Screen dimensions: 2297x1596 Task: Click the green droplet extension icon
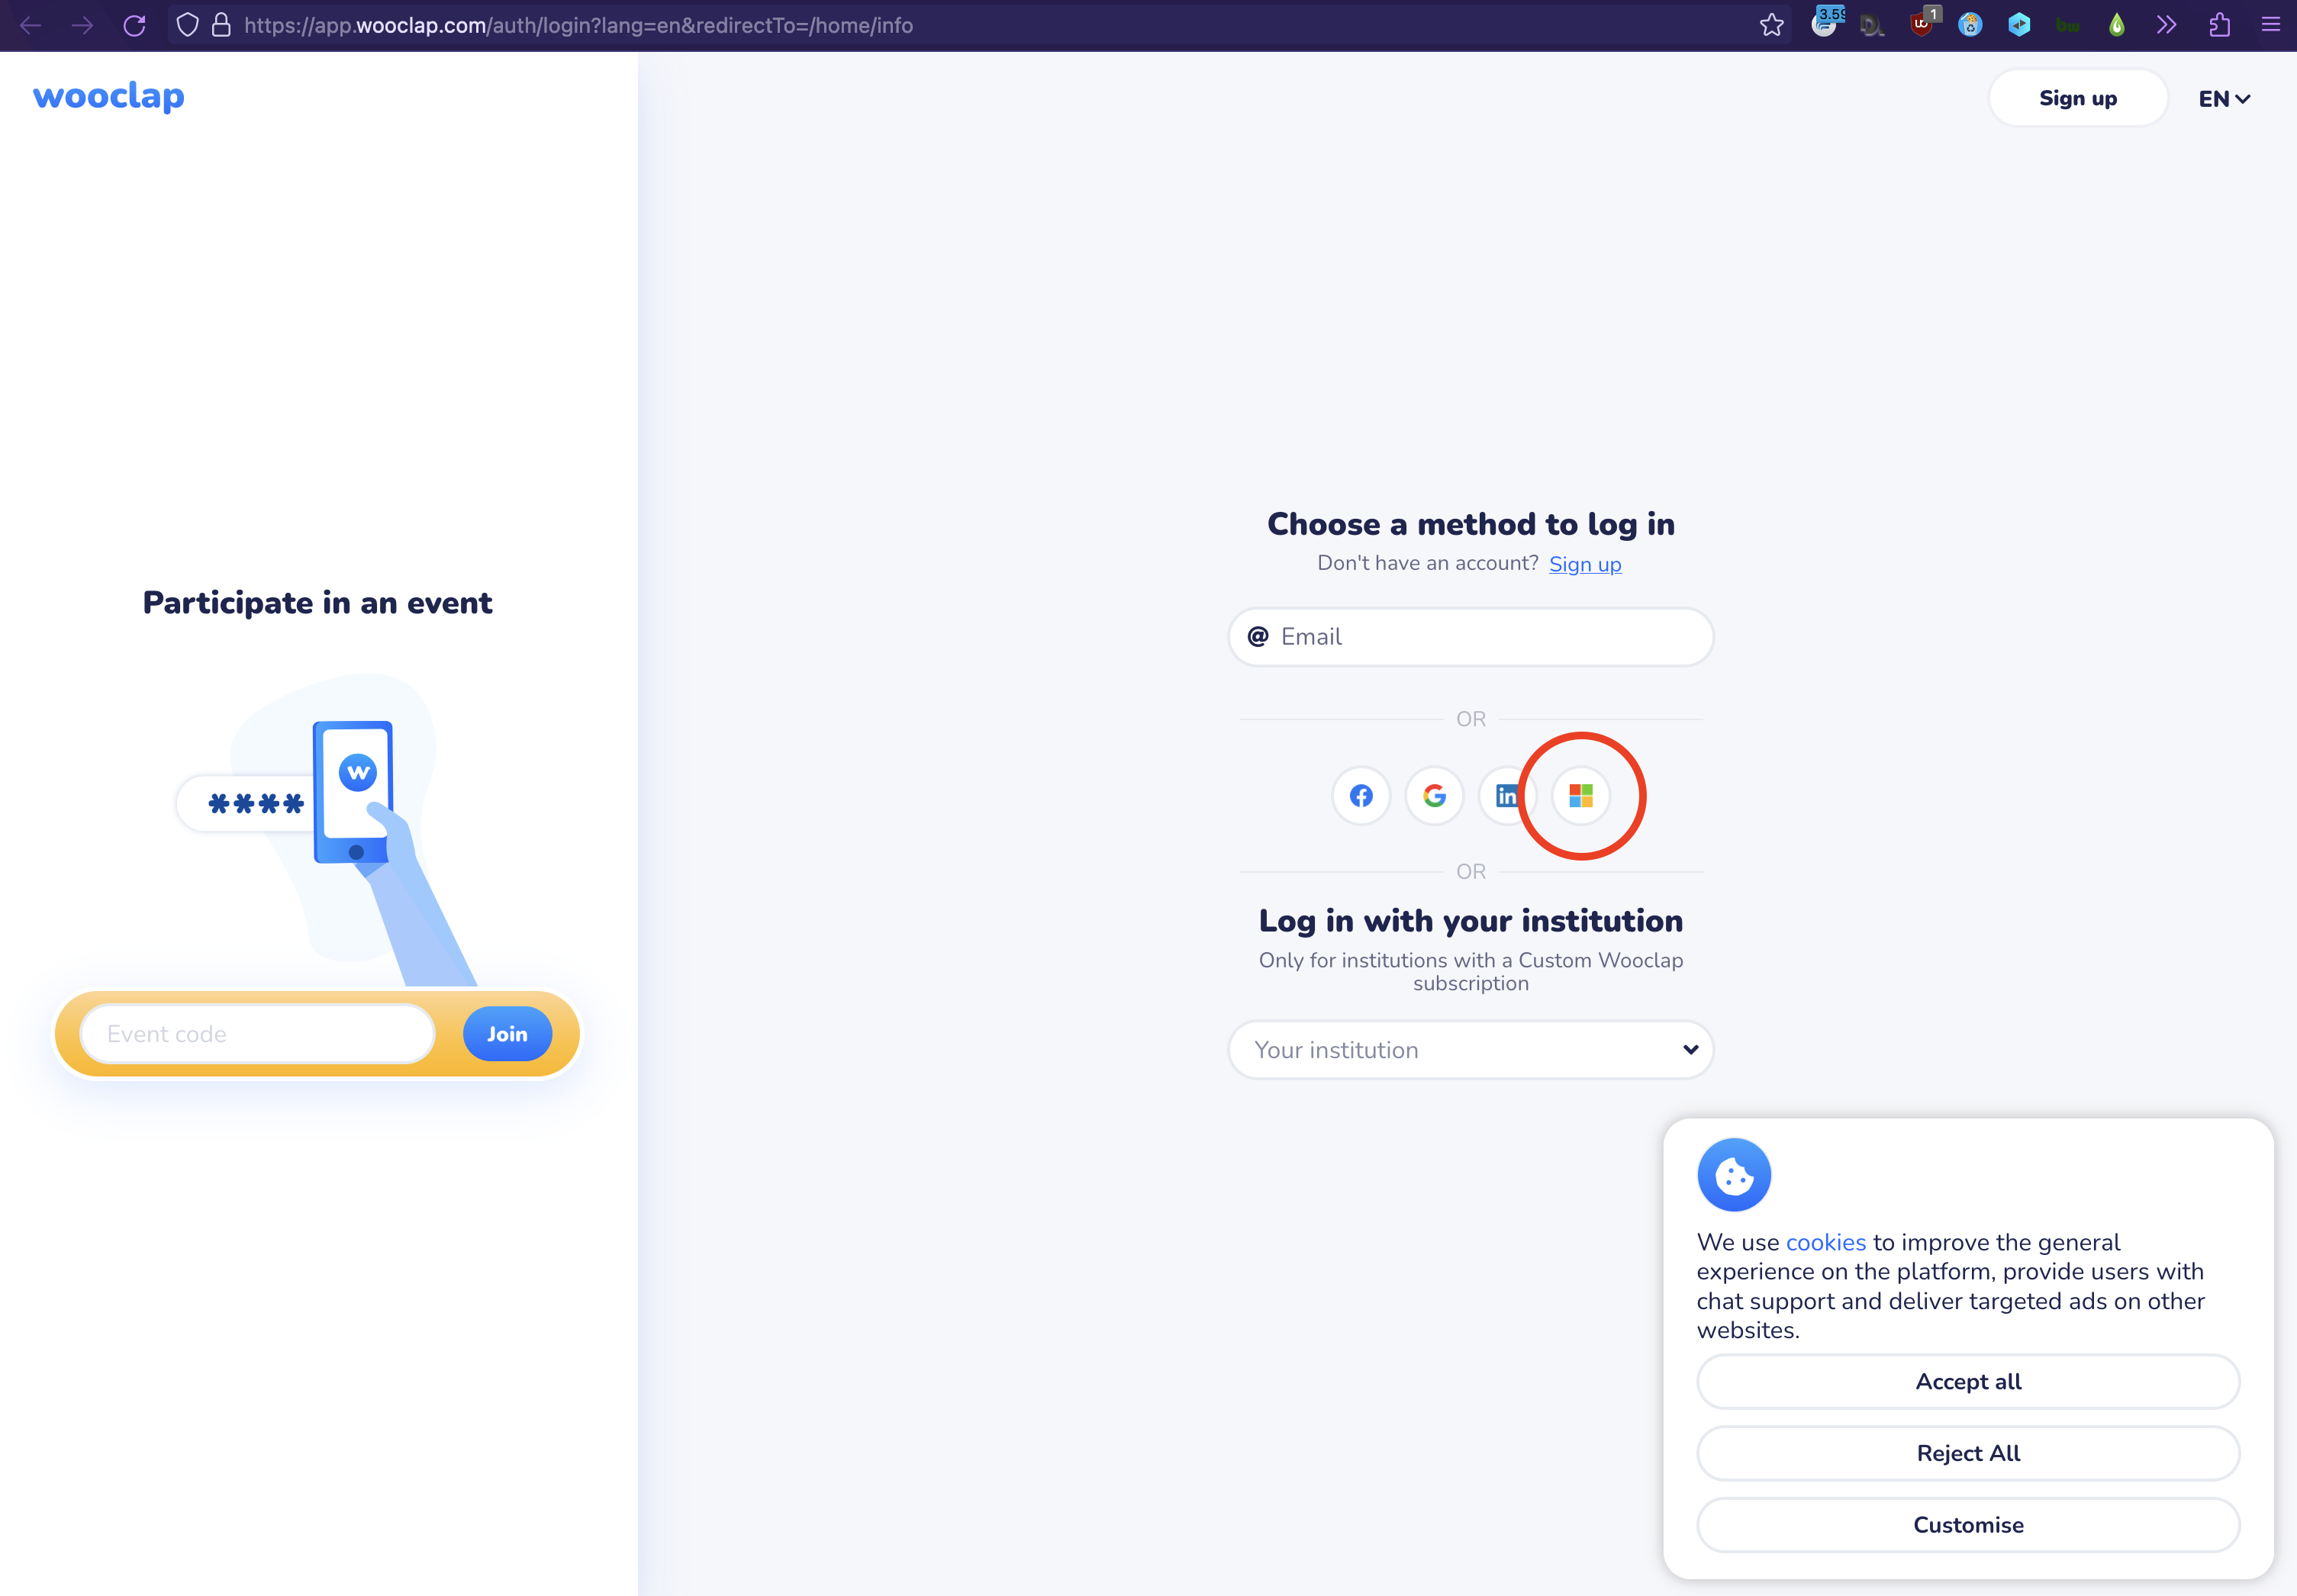tap(2116, 25)
